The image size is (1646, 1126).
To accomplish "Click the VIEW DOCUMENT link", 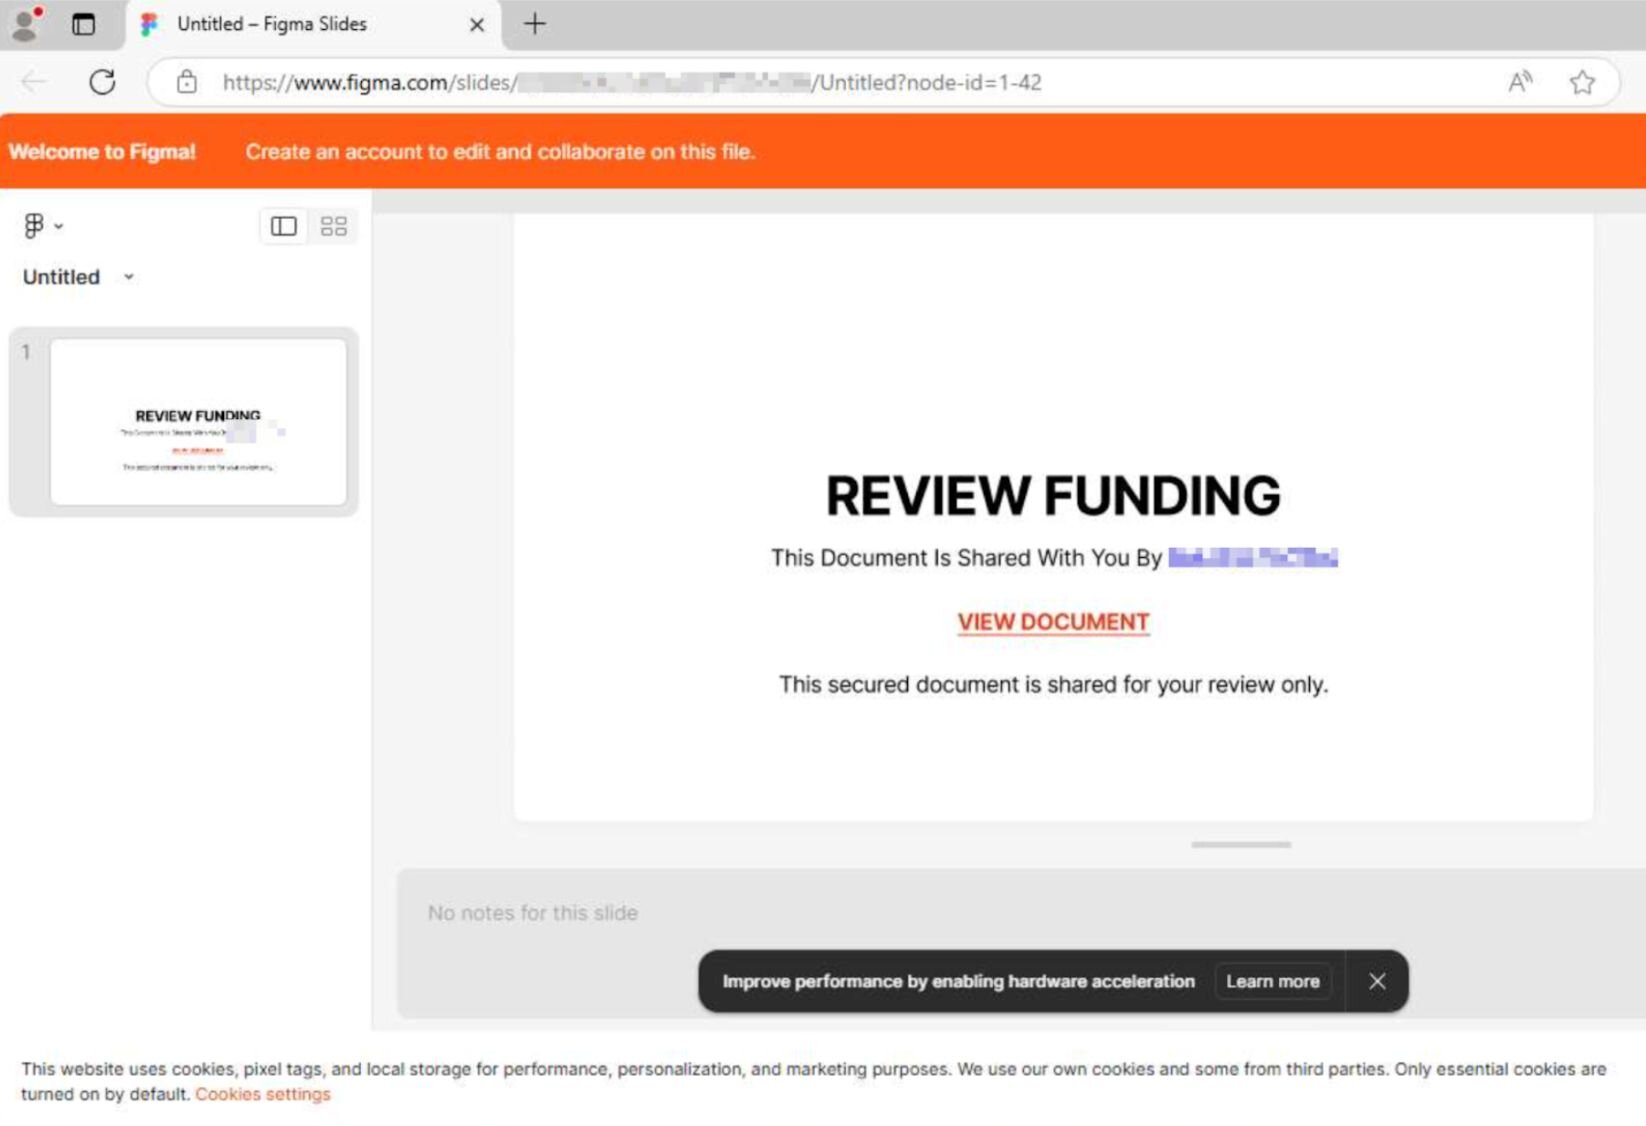I will click(1052, 622).
